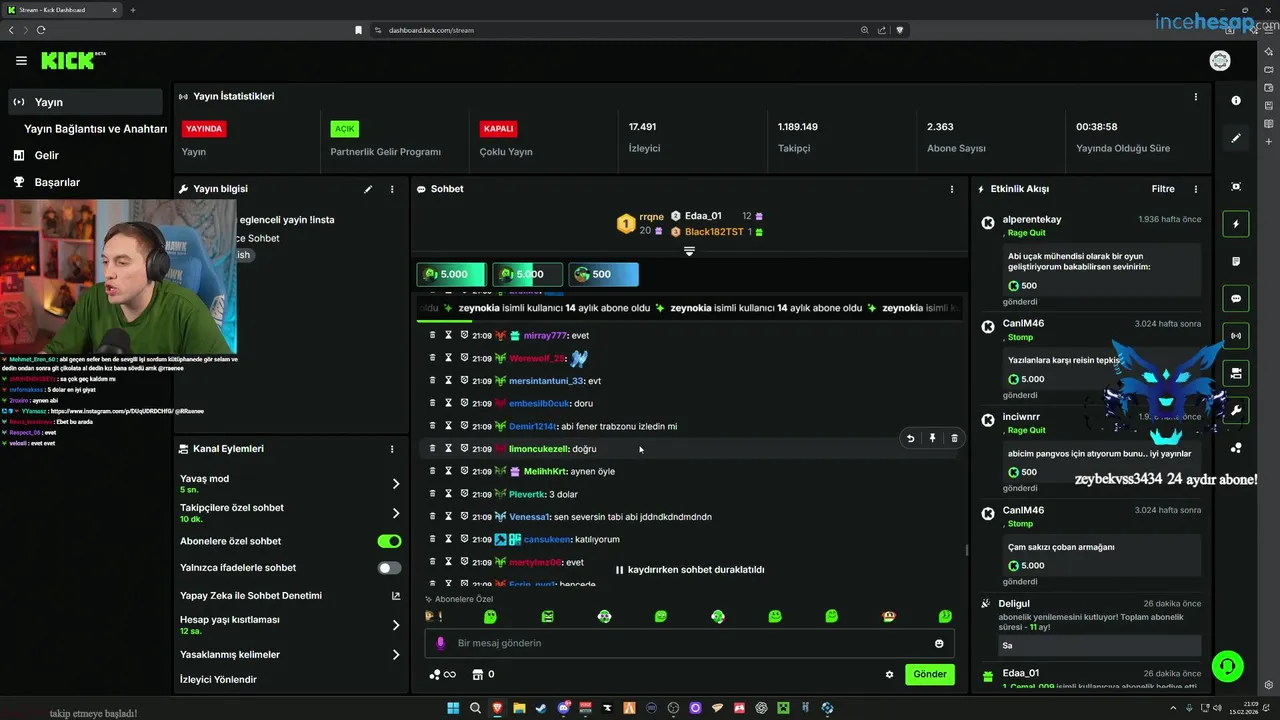
Task: Open the Windows Start menu
Action: pyautogui.click(x=453, y=708)
